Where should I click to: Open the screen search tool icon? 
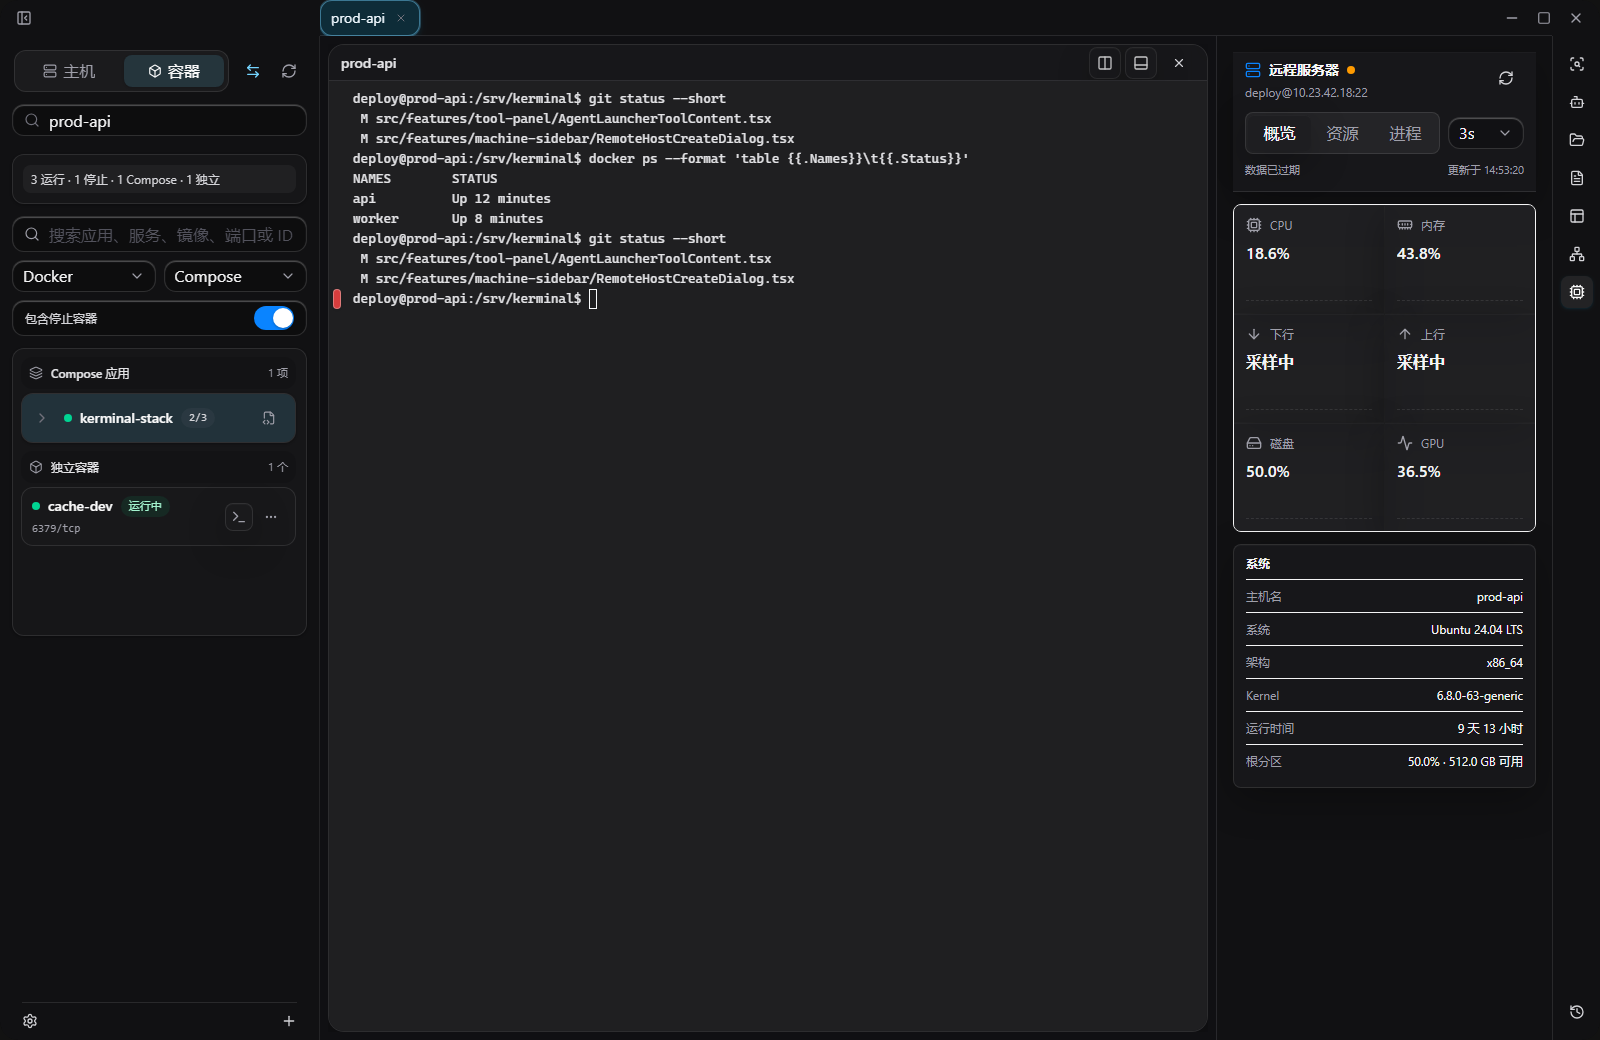click(1577, 64)
